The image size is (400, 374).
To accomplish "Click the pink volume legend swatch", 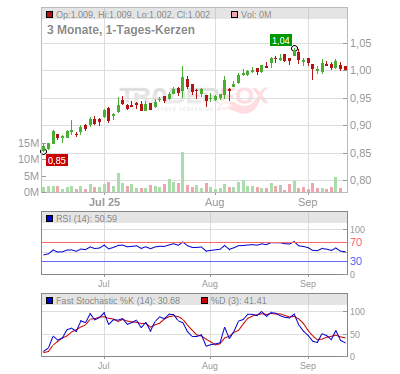I will 234,15.
